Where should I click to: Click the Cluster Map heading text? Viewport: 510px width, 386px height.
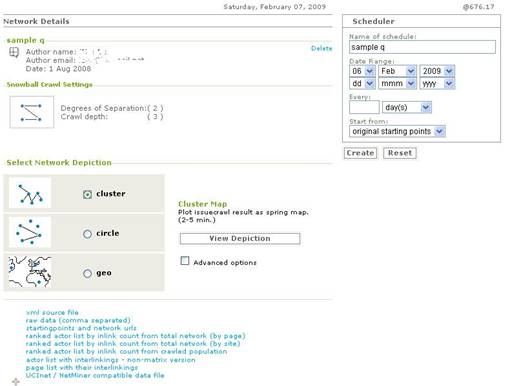203,204
